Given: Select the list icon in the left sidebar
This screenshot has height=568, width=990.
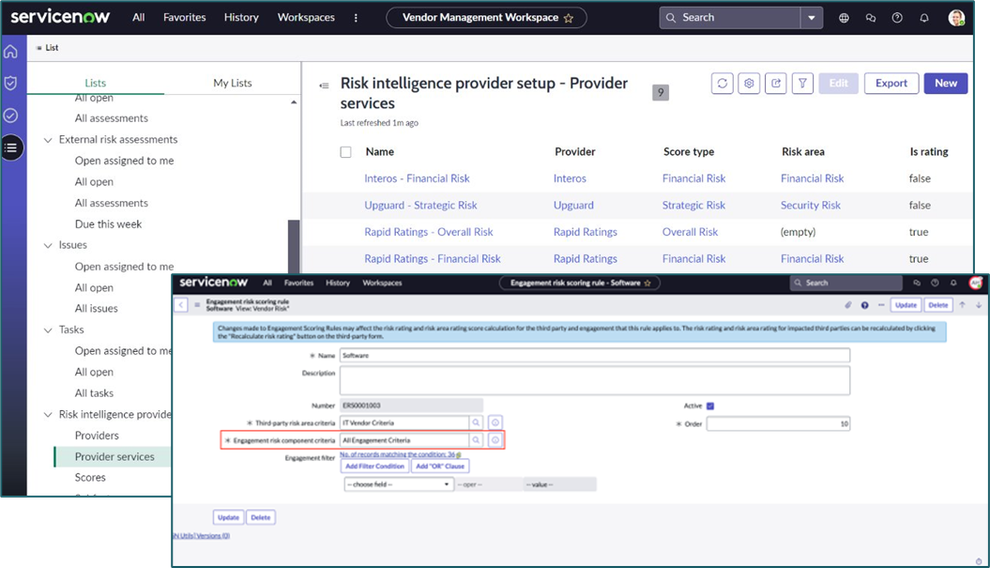Looking at the screenshot, I should tap(11, 148).
